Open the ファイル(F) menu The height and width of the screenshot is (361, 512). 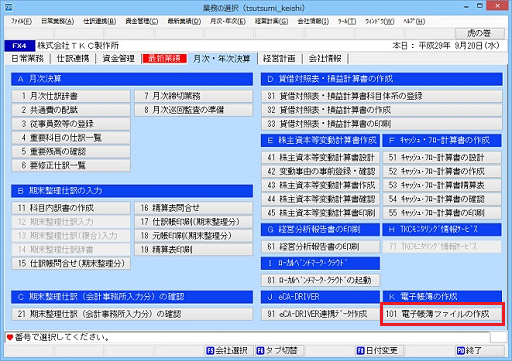coord(21,21)
